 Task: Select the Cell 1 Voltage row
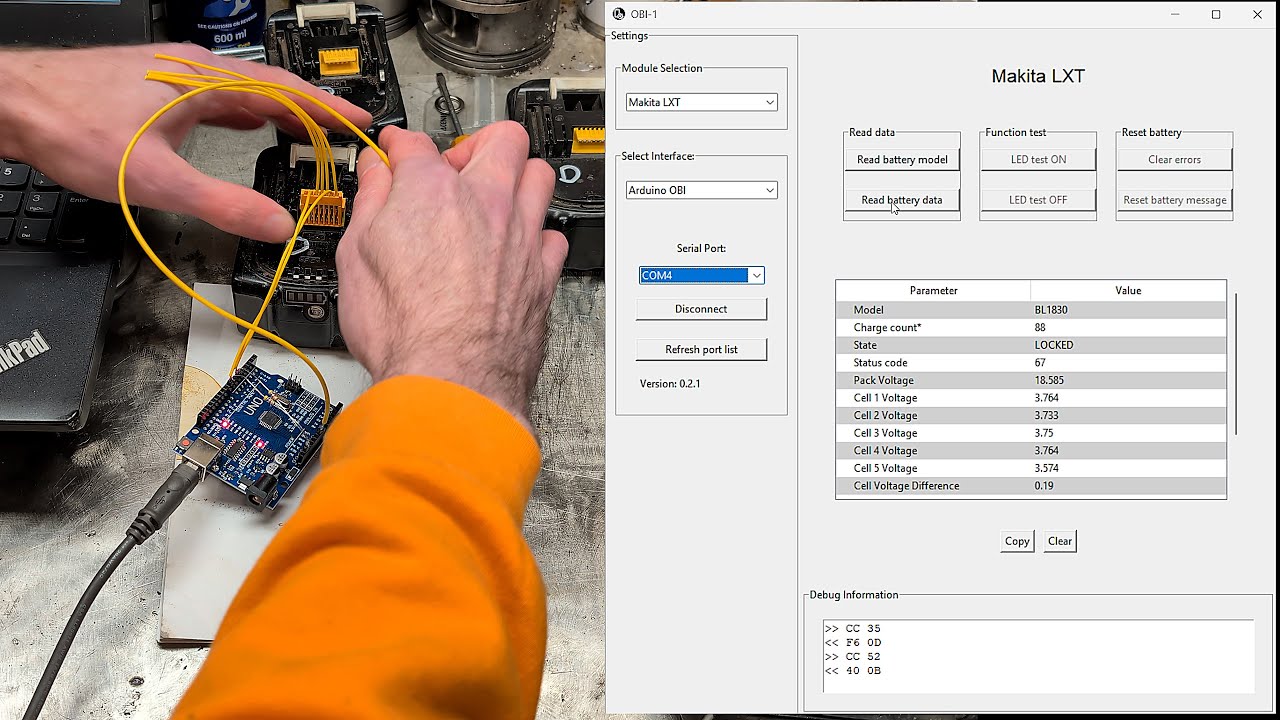coord(1031,398)
